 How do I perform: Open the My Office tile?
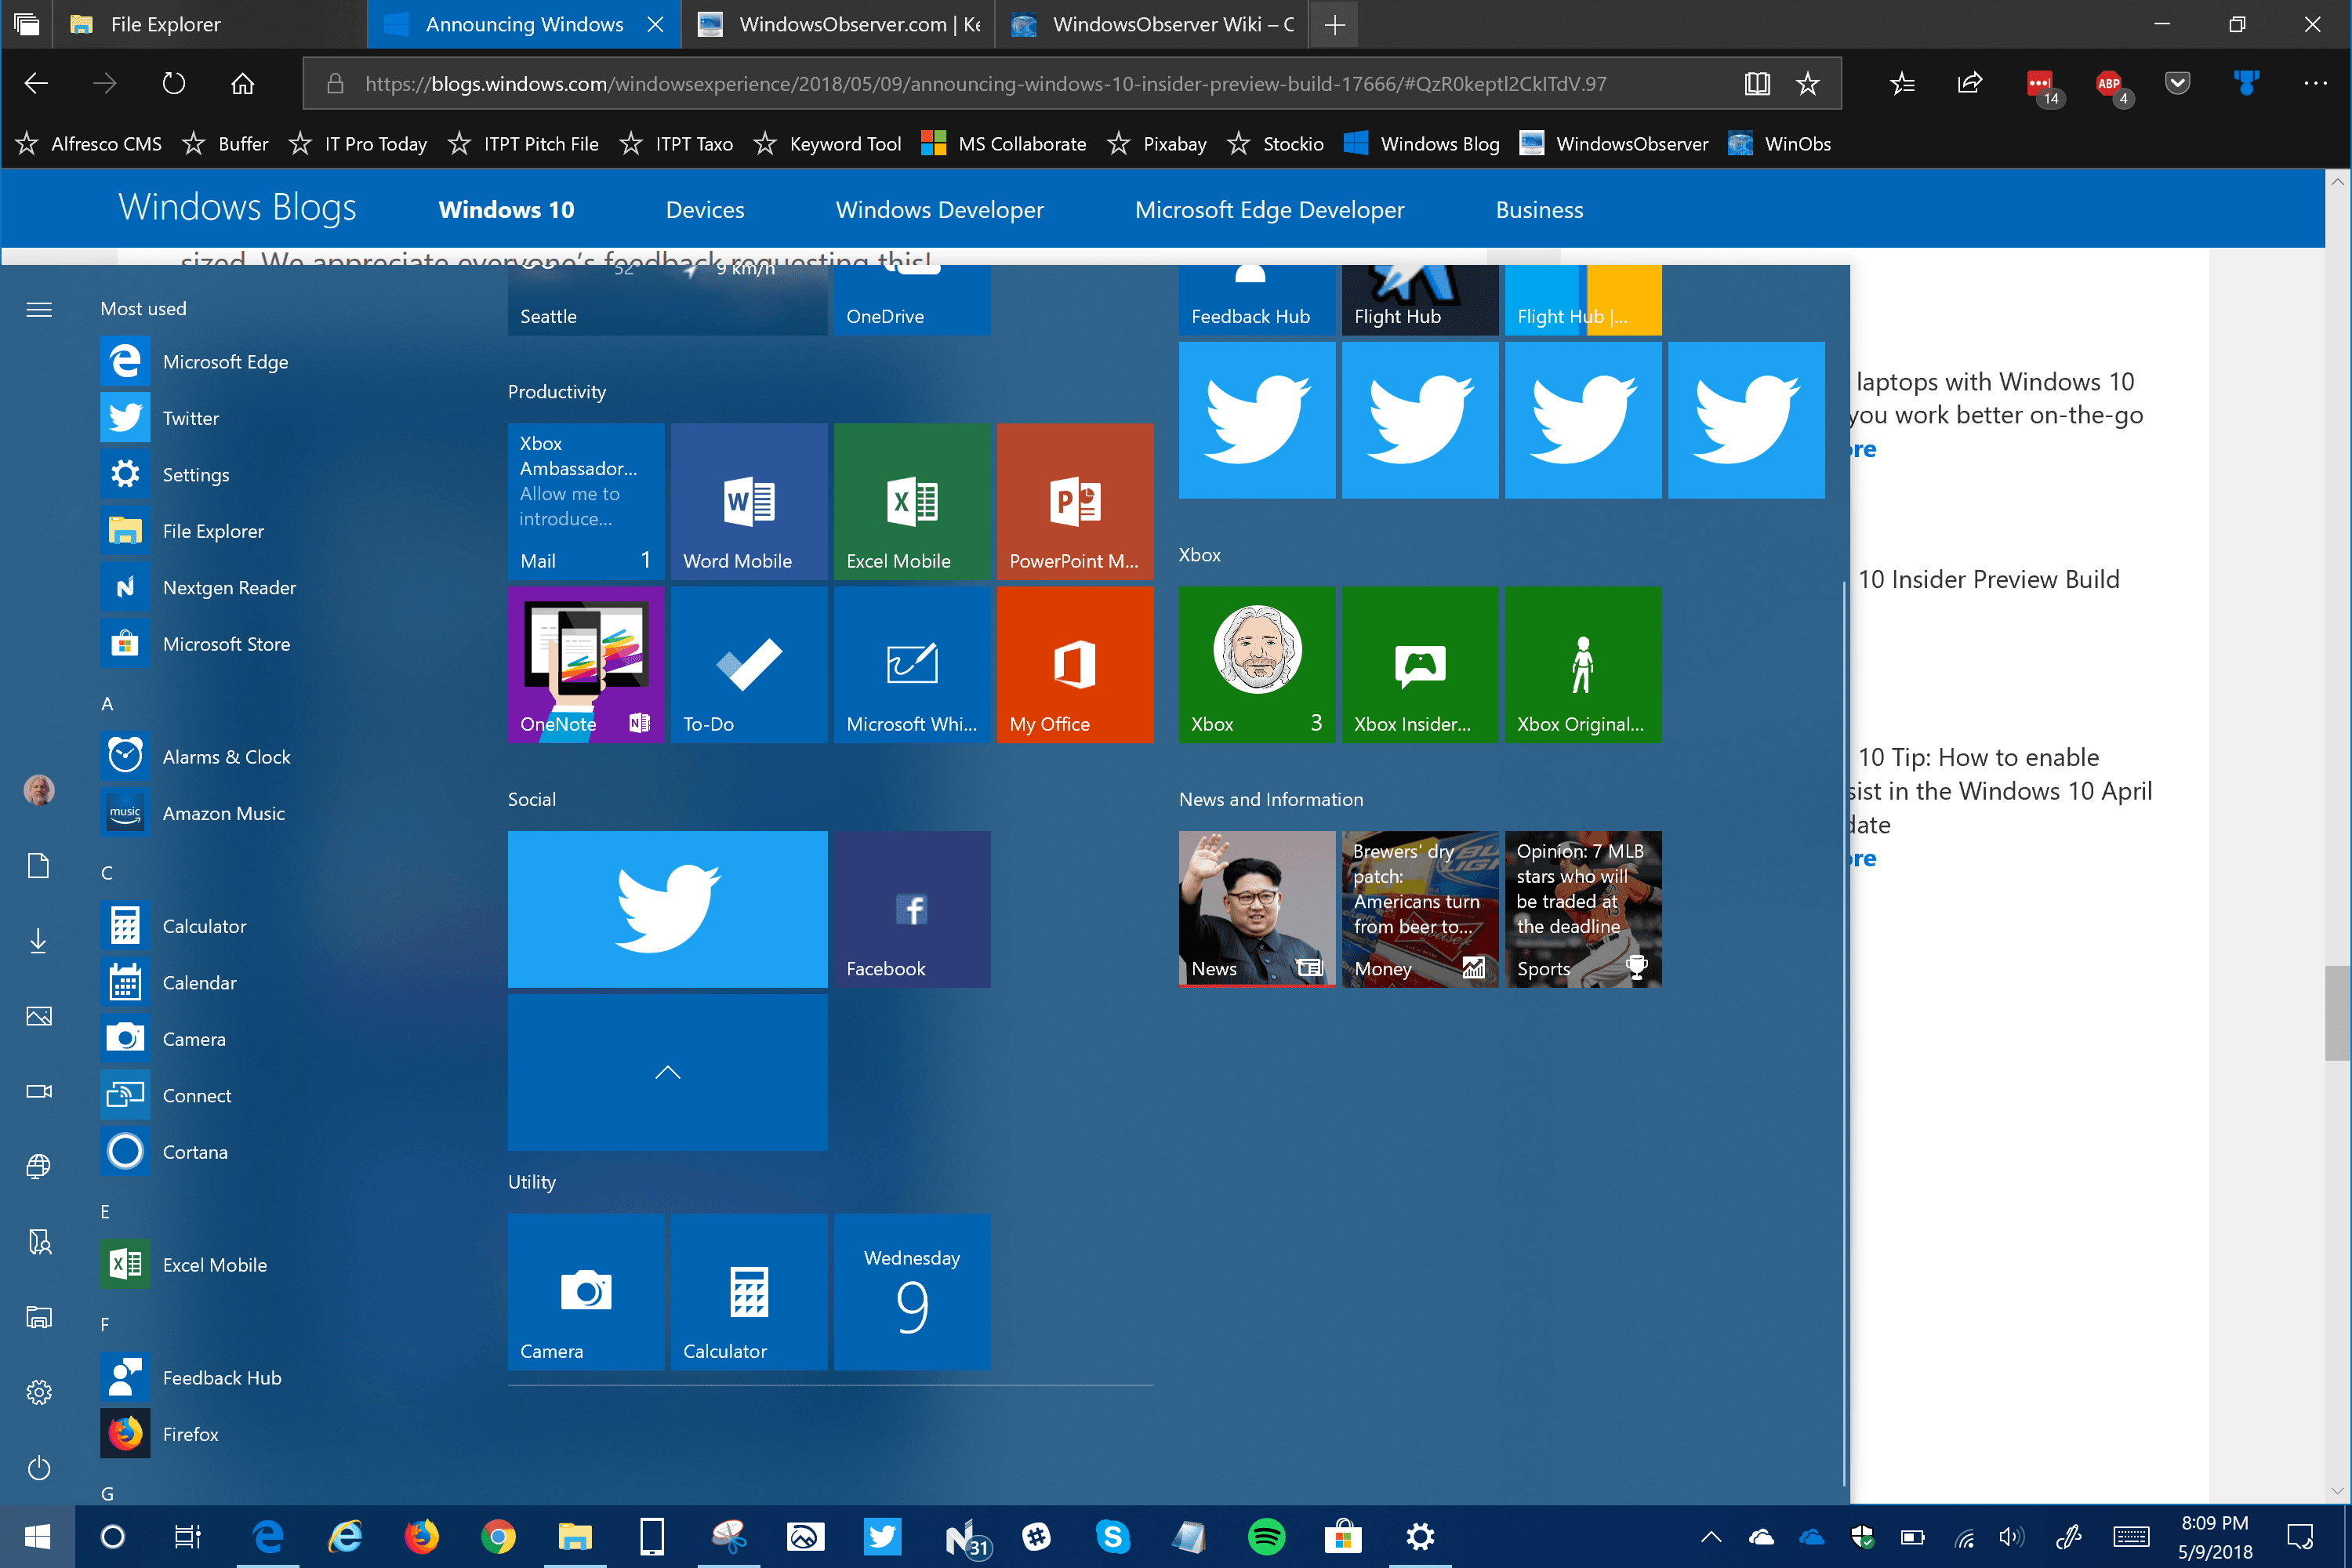[x=1075, y=664]
